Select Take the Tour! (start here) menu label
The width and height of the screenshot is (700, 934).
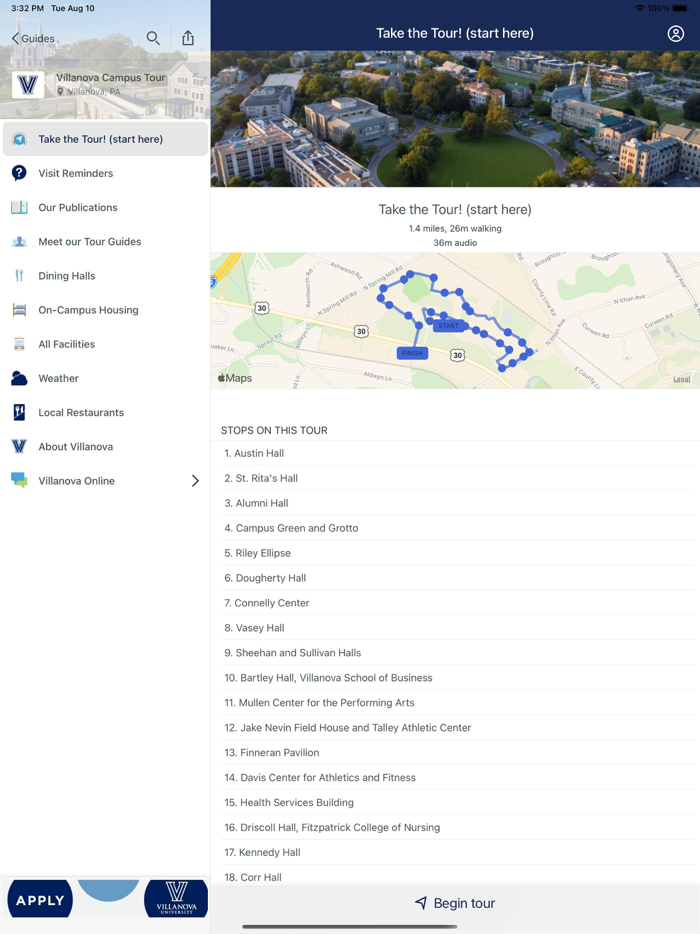[x=101, y=139]
